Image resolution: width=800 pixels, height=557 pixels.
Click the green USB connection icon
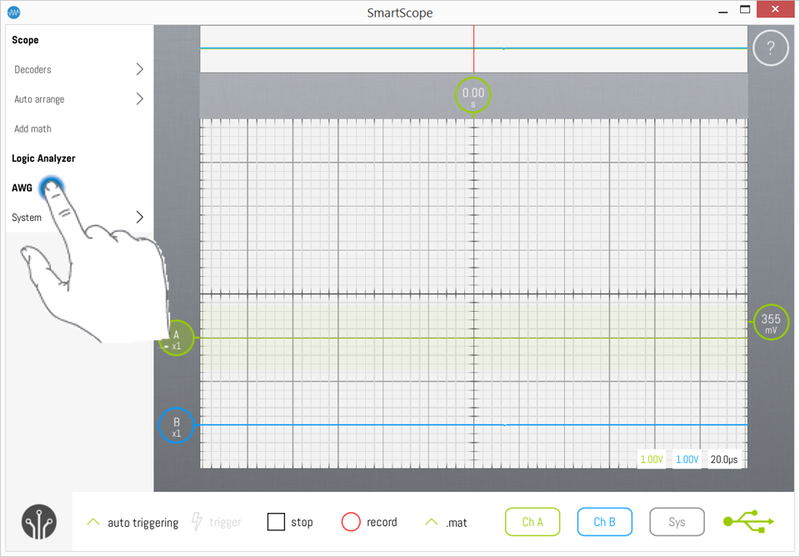[746, 522]
